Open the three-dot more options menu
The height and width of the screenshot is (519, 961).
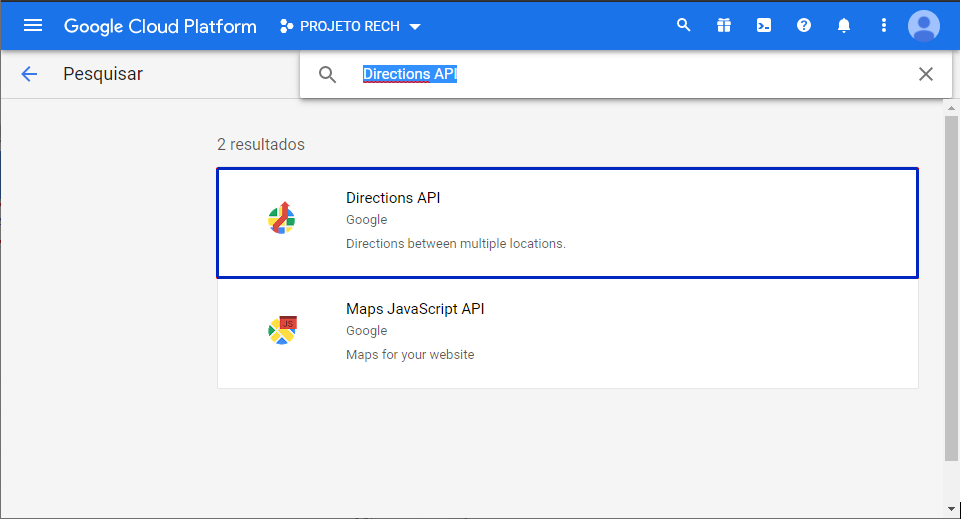coord(883,26)
